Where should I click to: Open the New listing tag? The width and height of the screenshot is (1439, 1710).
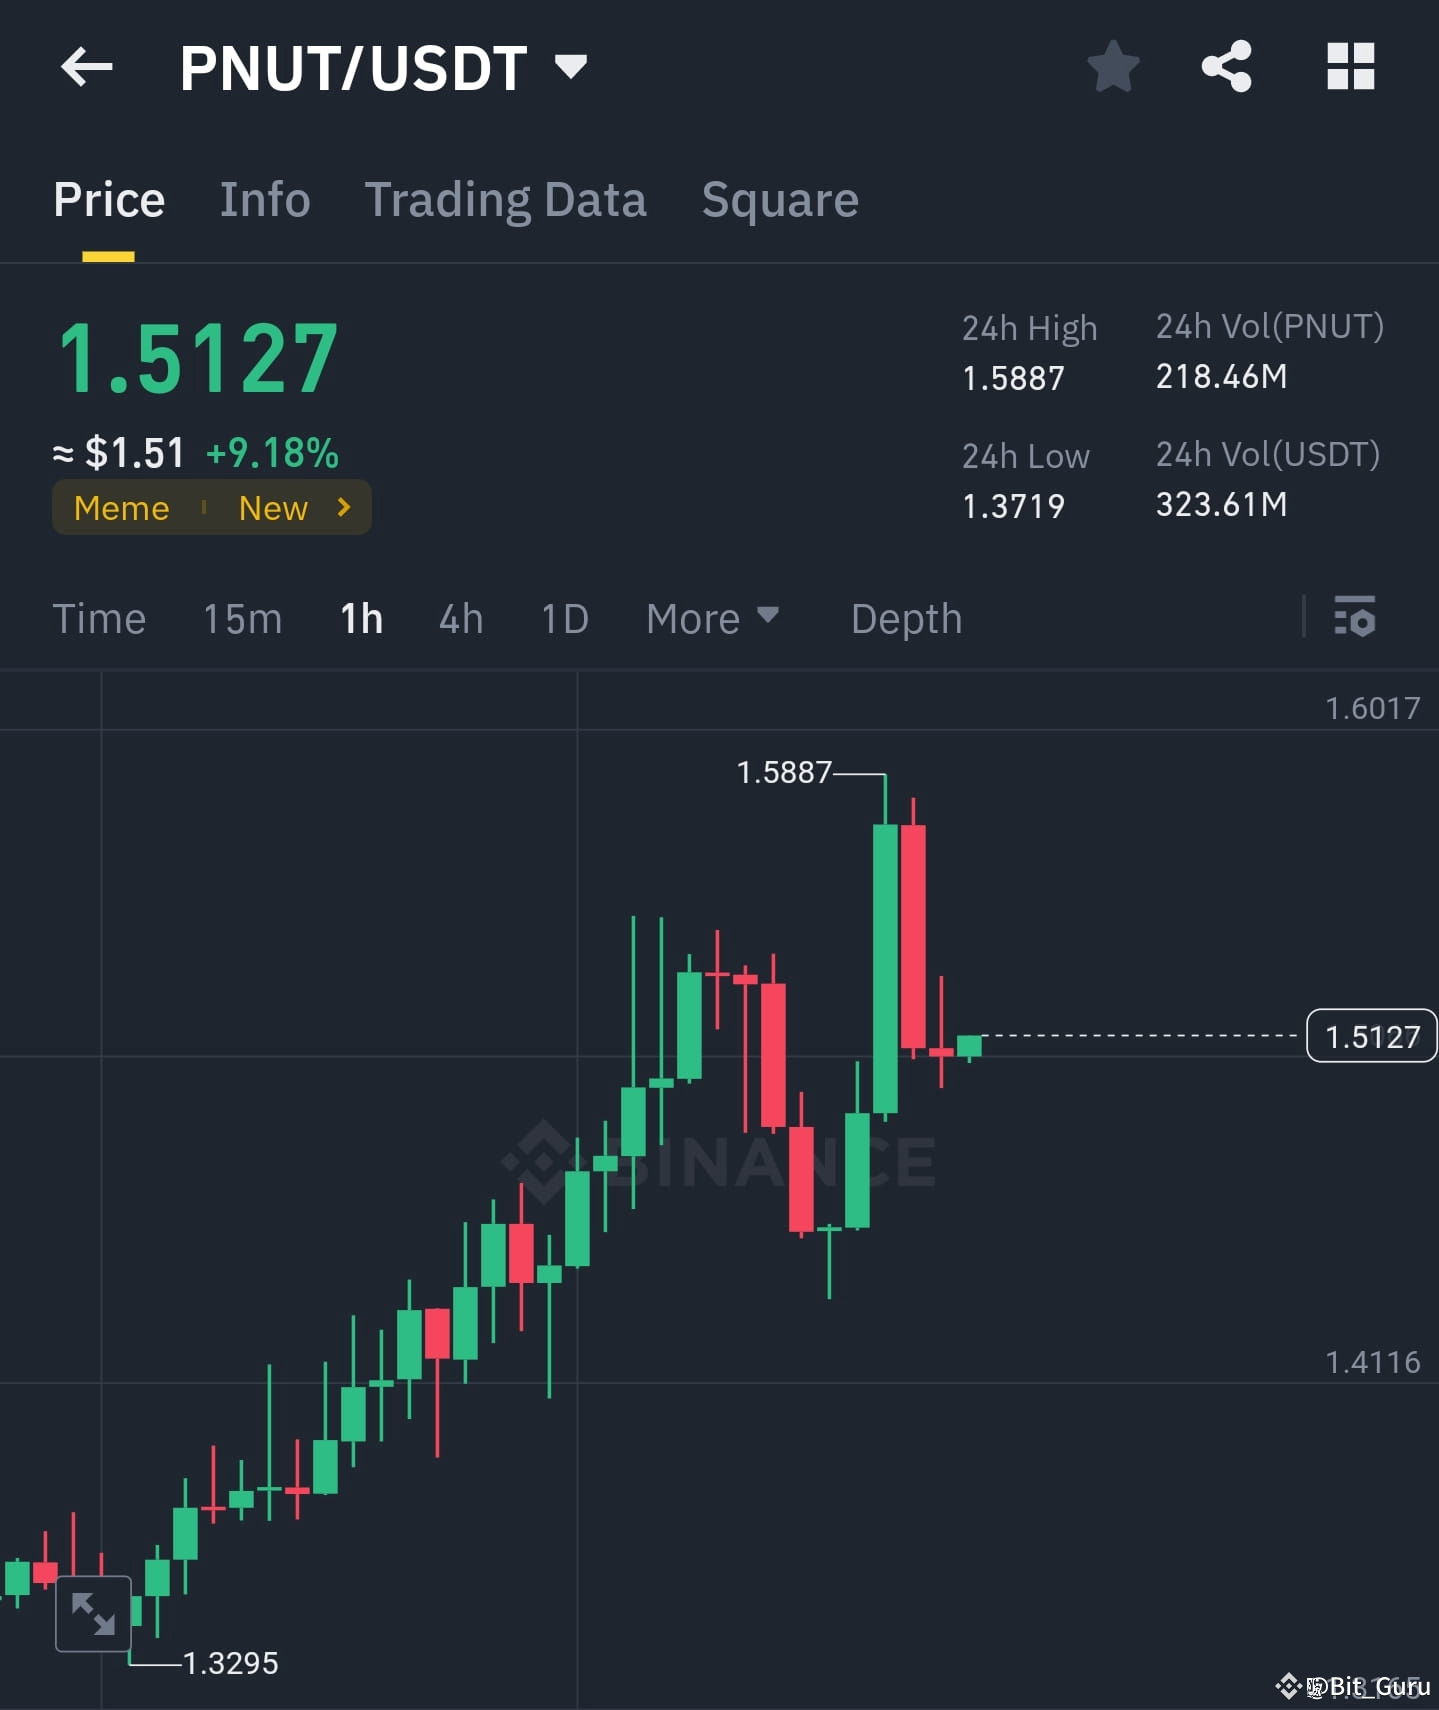tap(273, 508)
